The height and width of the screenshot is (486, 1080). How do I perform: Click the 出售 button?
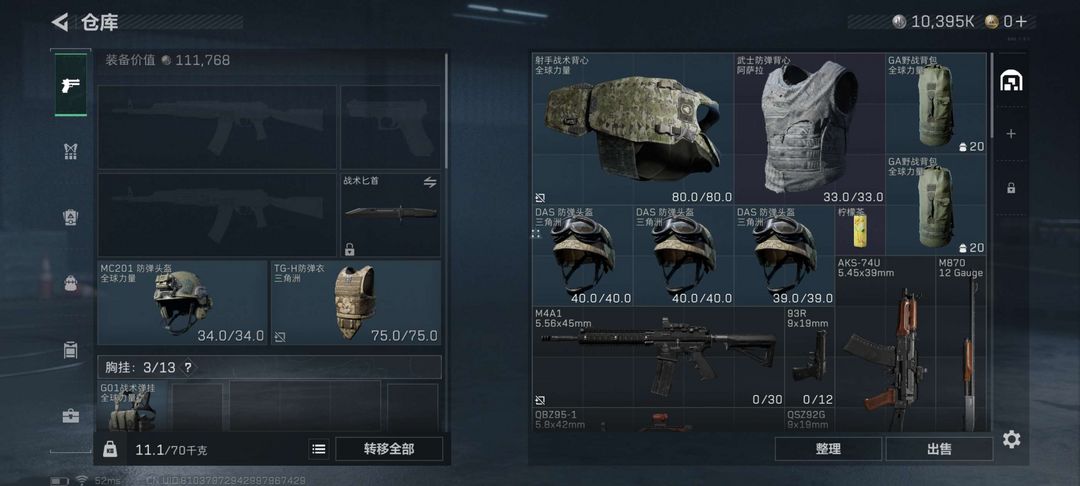[939, 449]
